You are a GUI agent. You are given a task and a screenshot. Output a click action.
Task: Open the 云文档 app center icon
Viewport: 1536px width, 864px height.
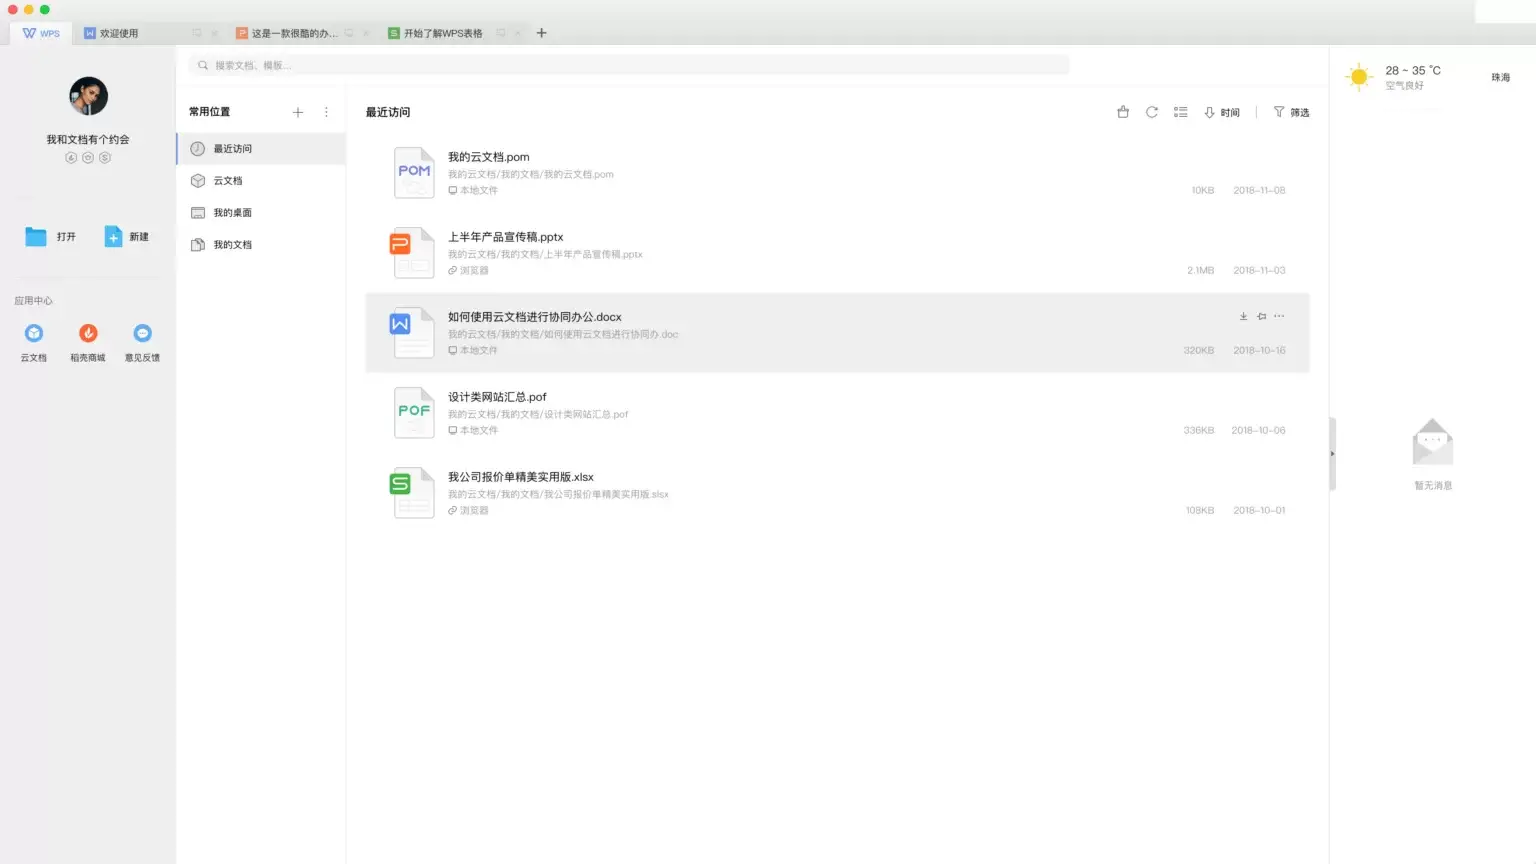[x=34, y=334]
